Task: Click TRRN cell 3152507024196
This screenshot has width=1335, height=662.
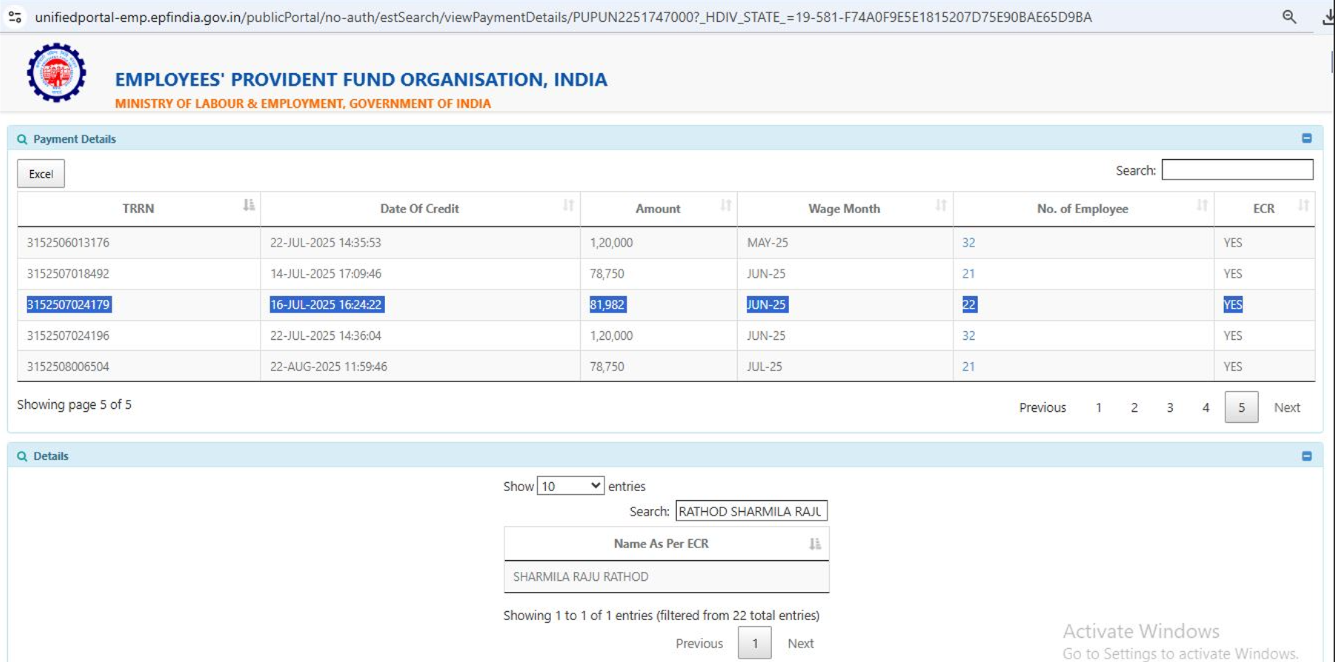Action: [68, 336]
